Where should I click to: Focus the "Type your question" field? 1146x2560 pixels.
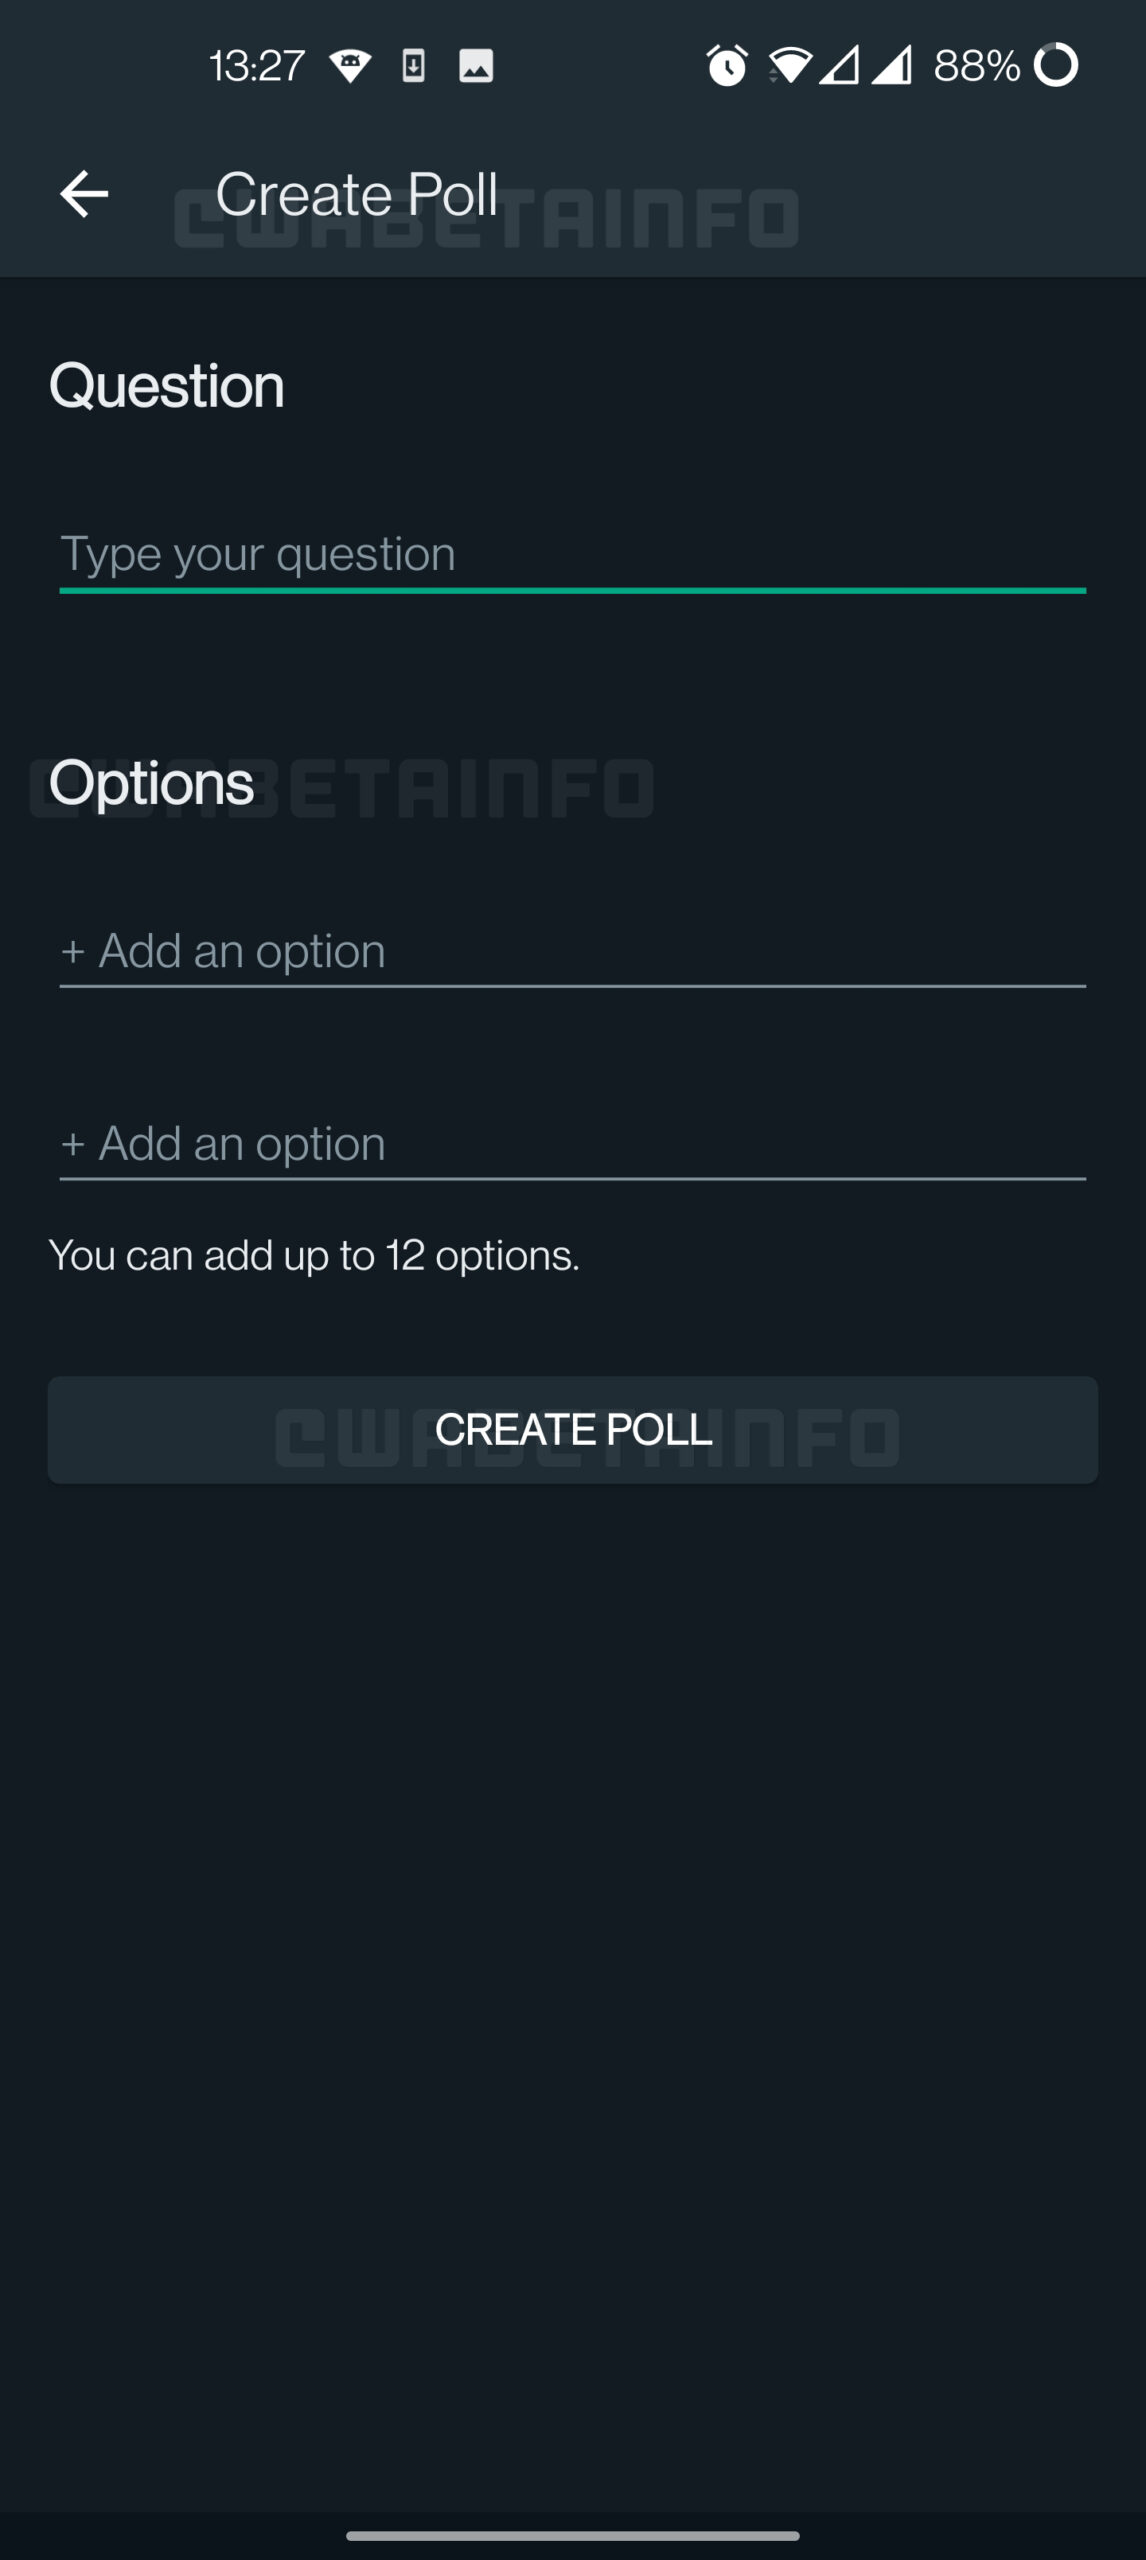coord(572,554)
